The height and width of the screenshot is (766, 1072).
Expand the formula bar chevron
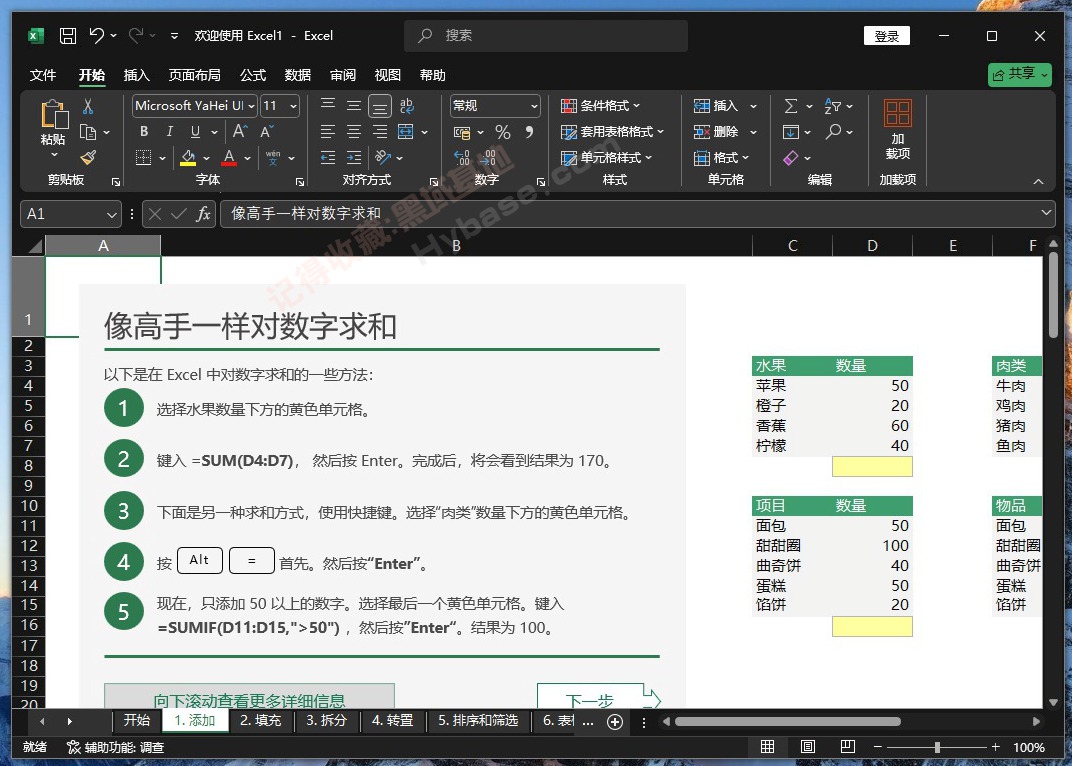(x=1046, y=213)
